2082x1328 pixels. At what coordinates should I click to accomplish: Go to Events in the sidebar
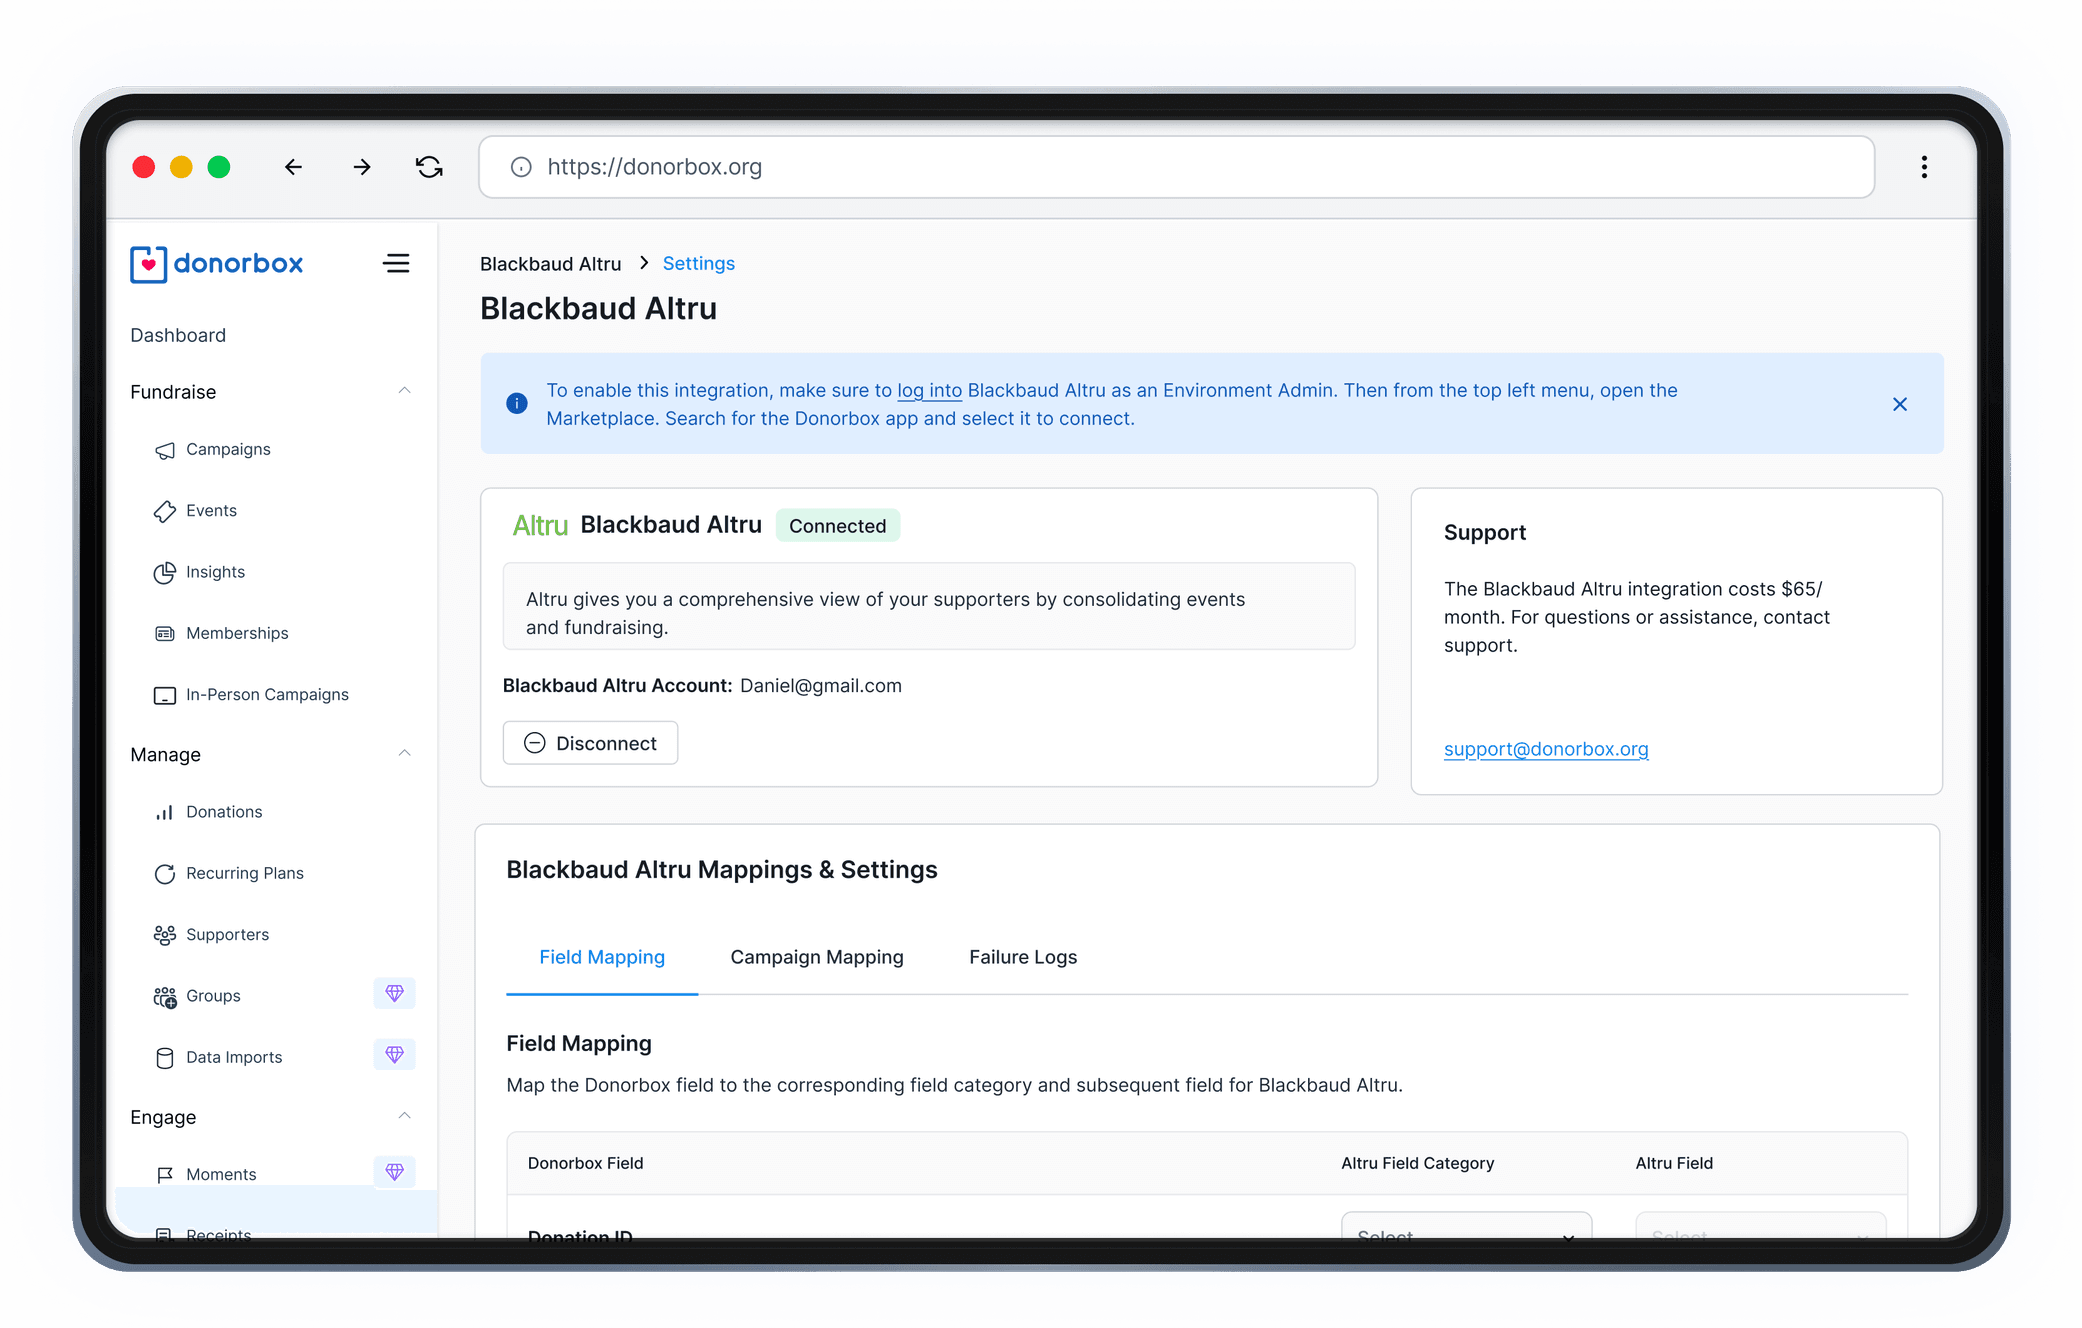pos(211,510)
